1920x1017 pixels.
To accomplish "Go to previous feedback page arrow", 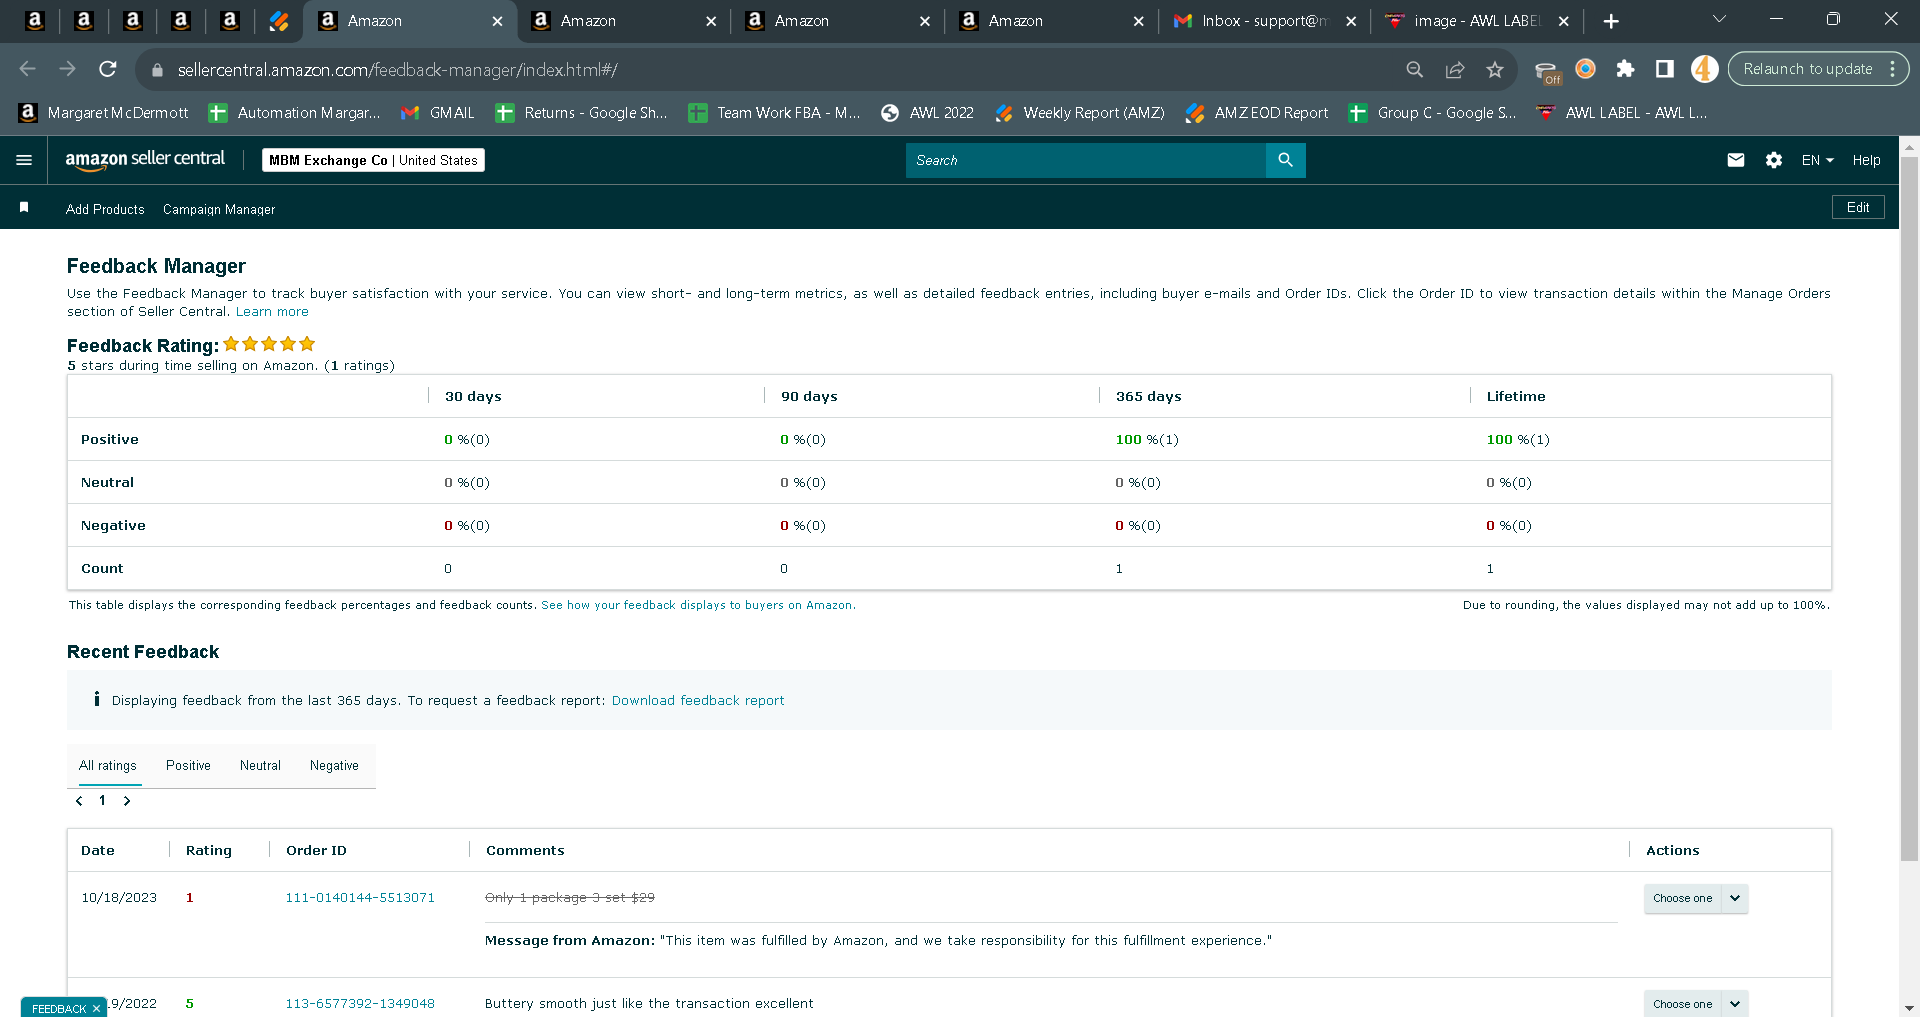I will [79, 801].
